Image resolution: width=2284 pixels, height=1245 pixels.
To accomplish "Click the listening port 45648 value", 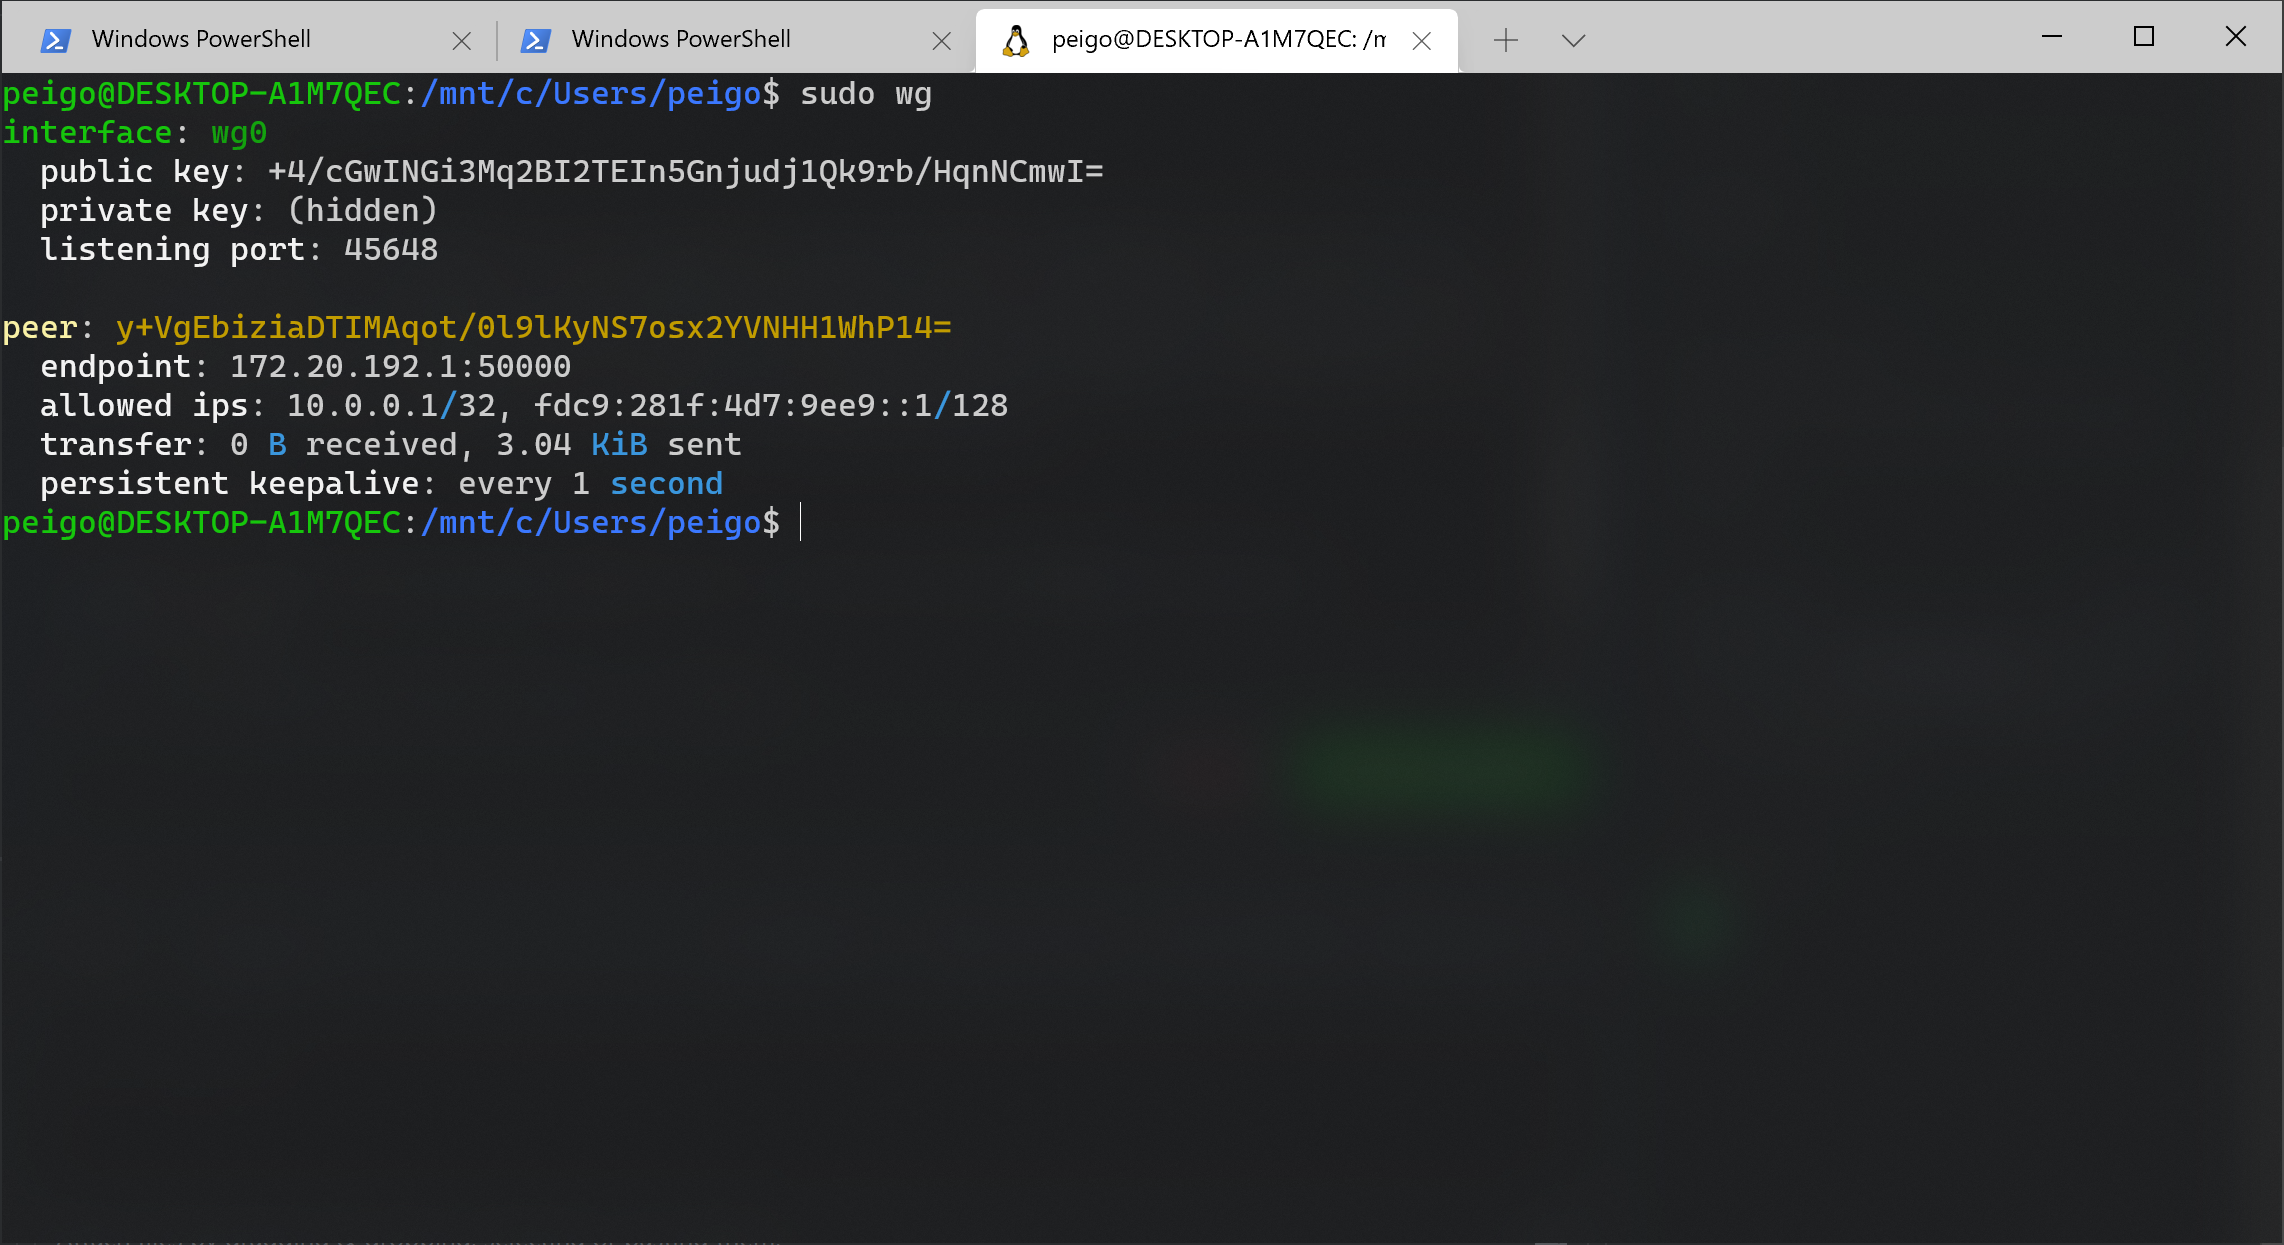I will coord(391,250).
